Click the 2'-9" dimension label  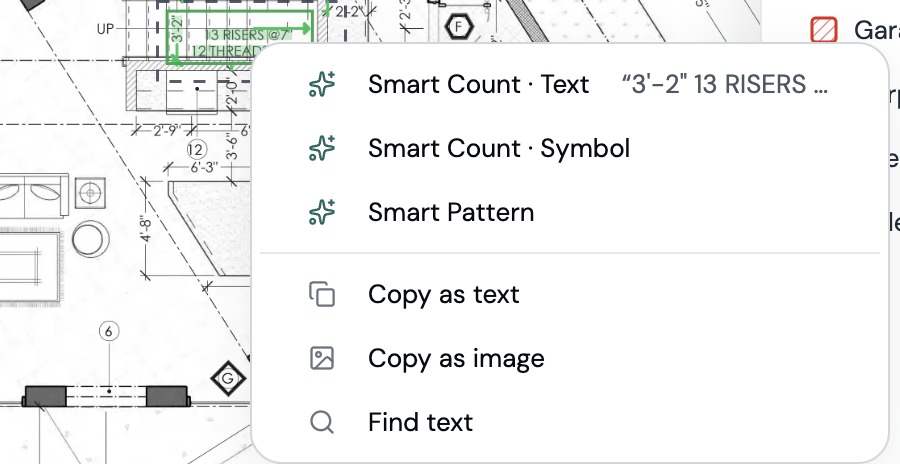tap(166, 131)
